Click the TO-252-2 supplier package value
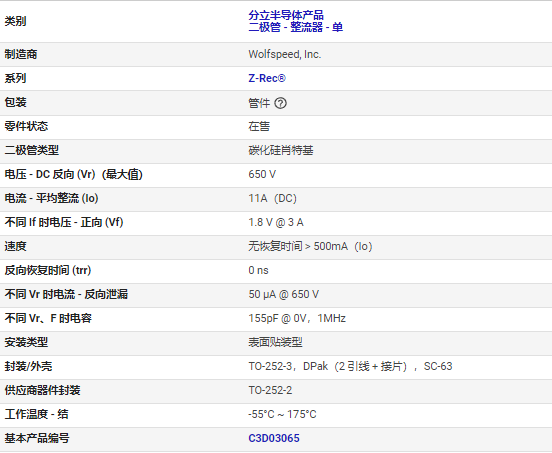Viewport: 552px width, 453px height. point(270,390)
